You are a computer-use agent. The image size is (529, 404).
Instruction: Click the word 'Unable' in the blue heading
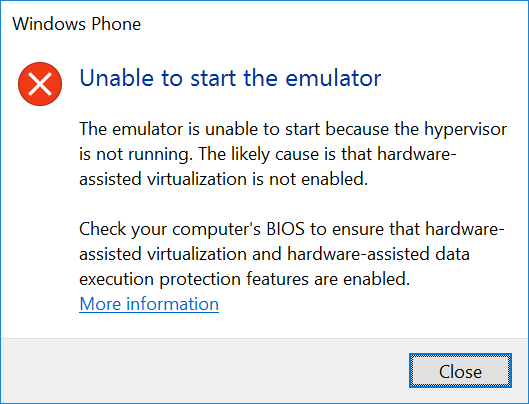click(x=116, y=78)
